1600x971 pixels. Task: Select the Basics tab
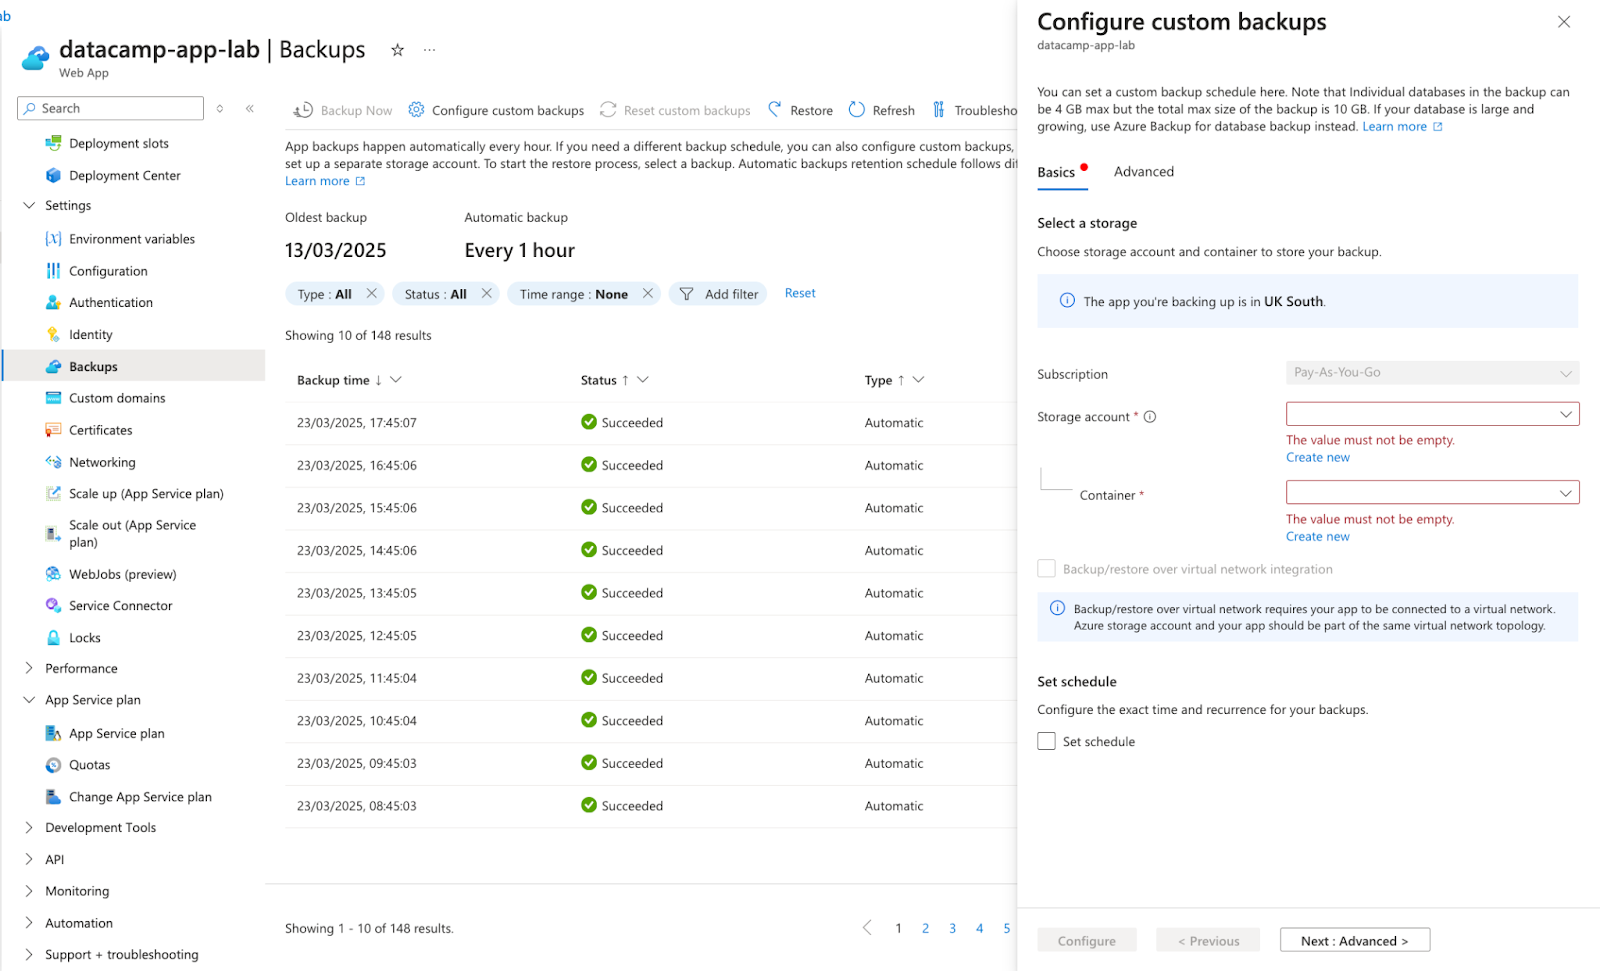(1056, 173)
